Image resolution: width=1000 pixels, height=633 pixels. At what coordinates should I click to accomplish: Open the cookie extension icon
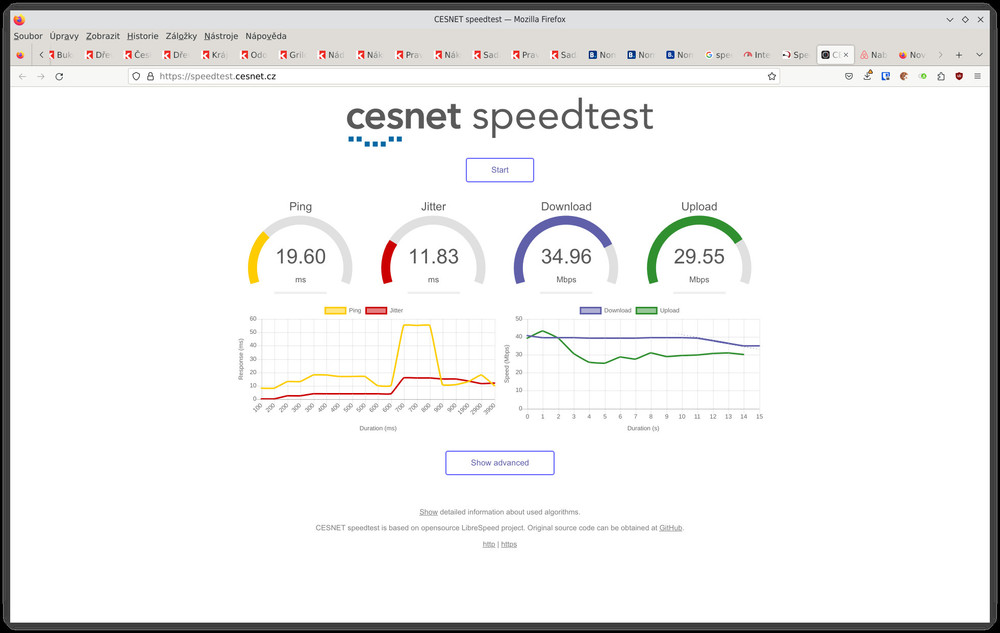[904, 76]
